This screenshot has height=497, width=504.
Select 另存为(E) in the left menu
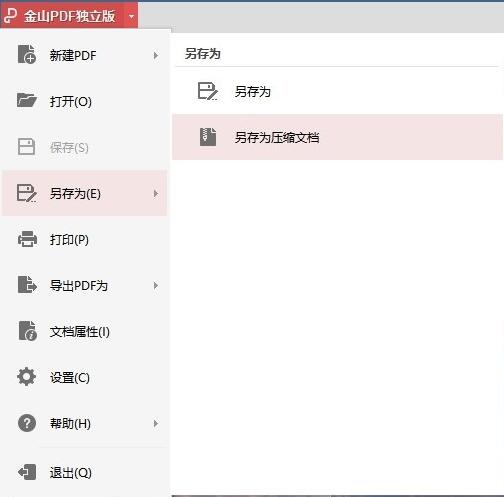(x=85, y=193)
